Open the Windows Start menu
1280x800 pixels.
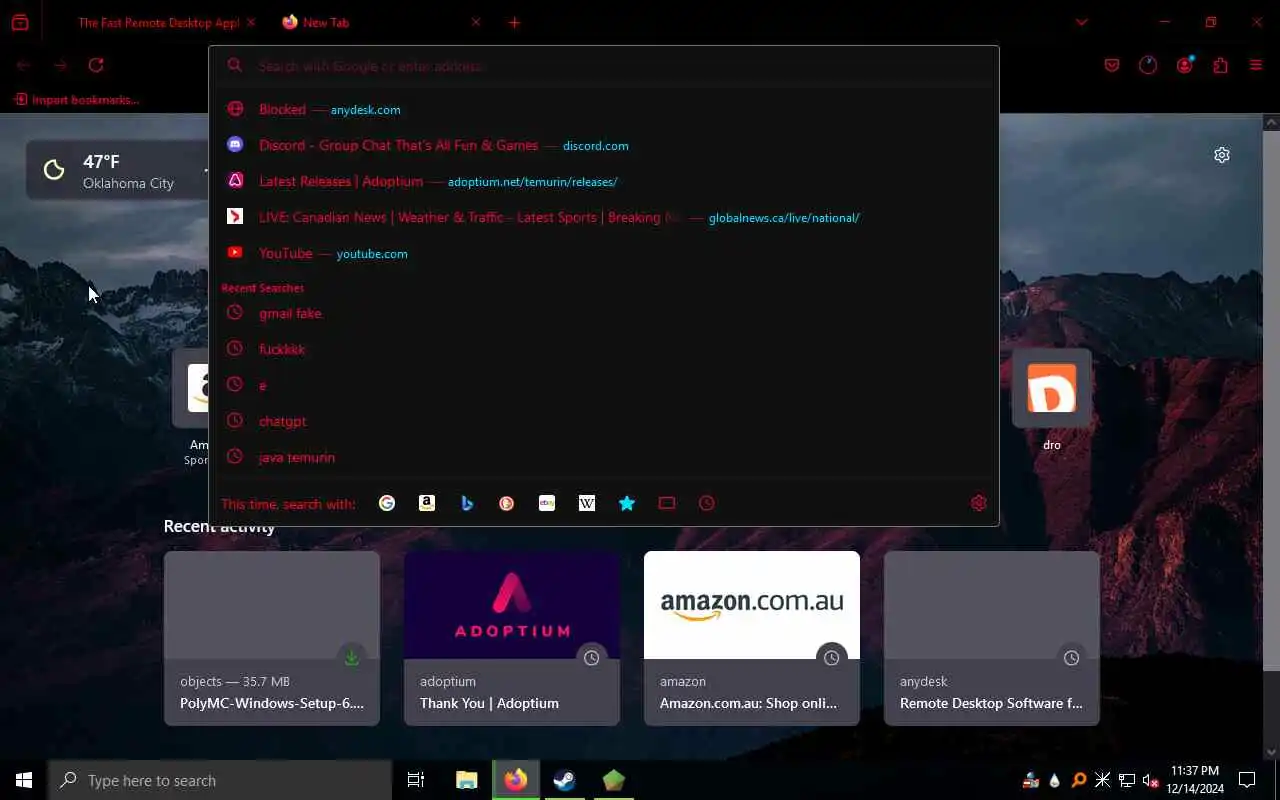point(24,780)
